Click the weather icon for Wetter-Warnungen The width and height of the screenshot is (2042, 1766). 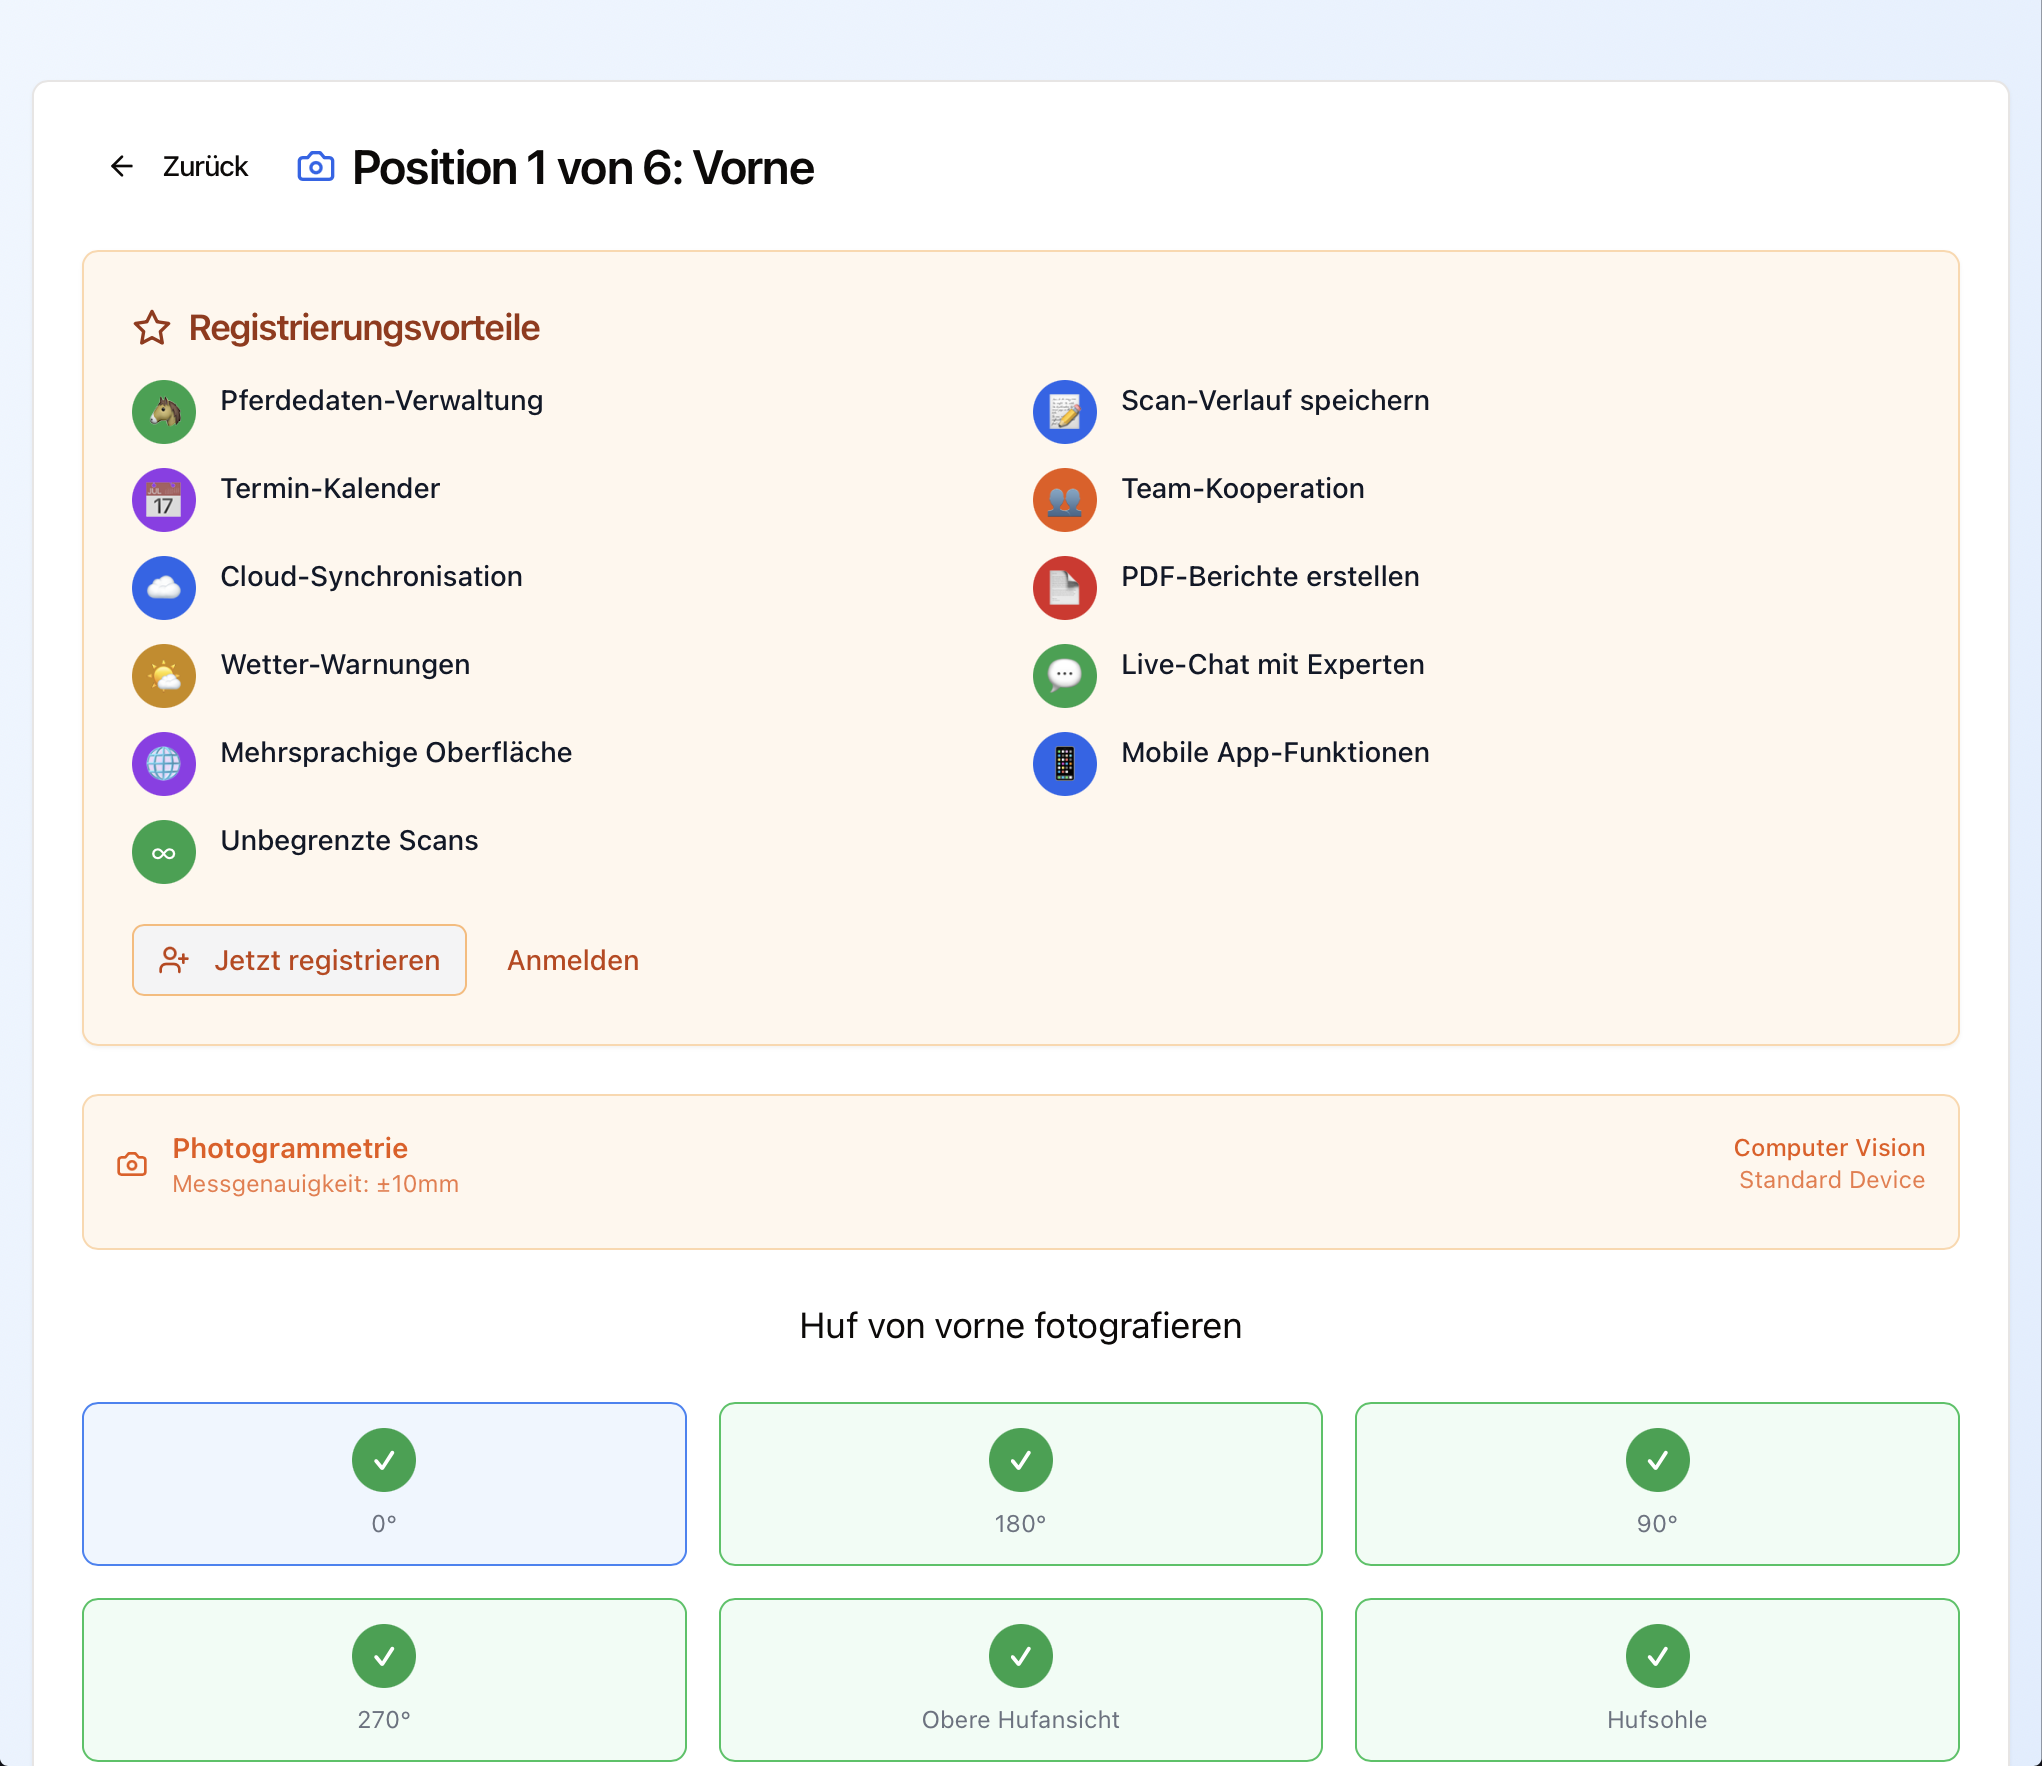click(x=164, y=676)
